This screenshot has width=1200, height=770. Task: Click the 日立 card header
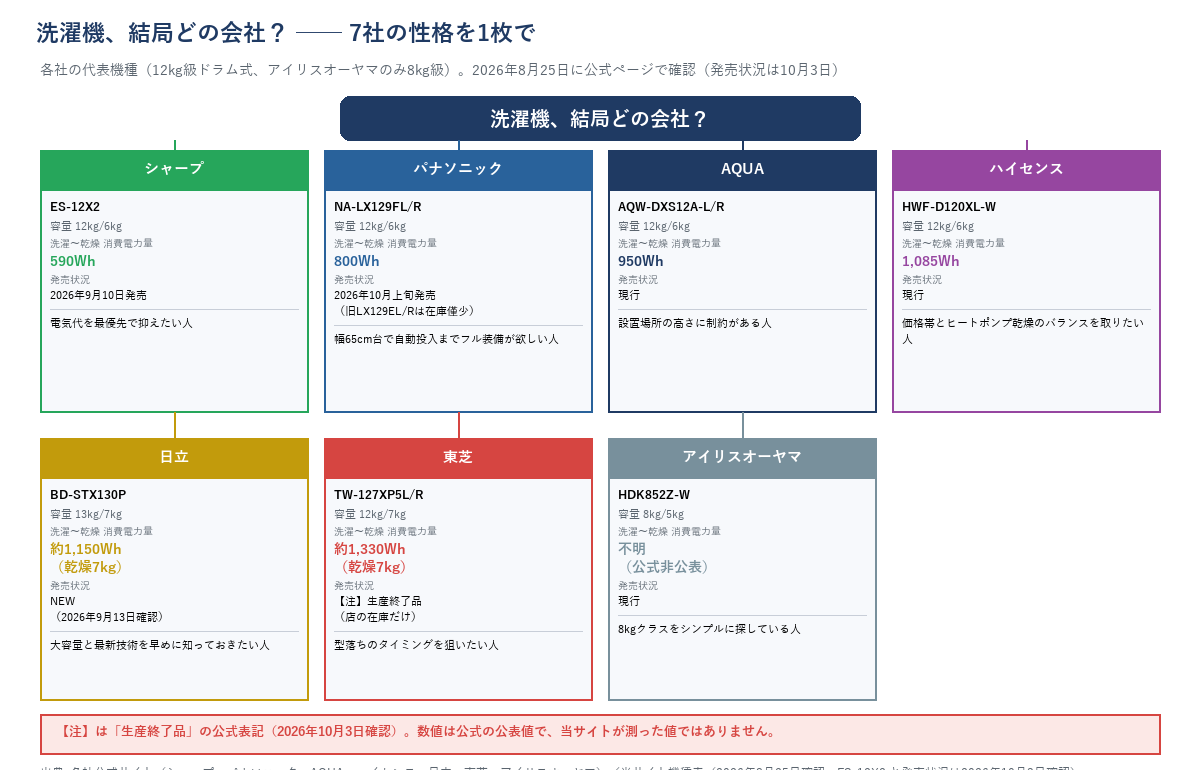click(174, 457)
